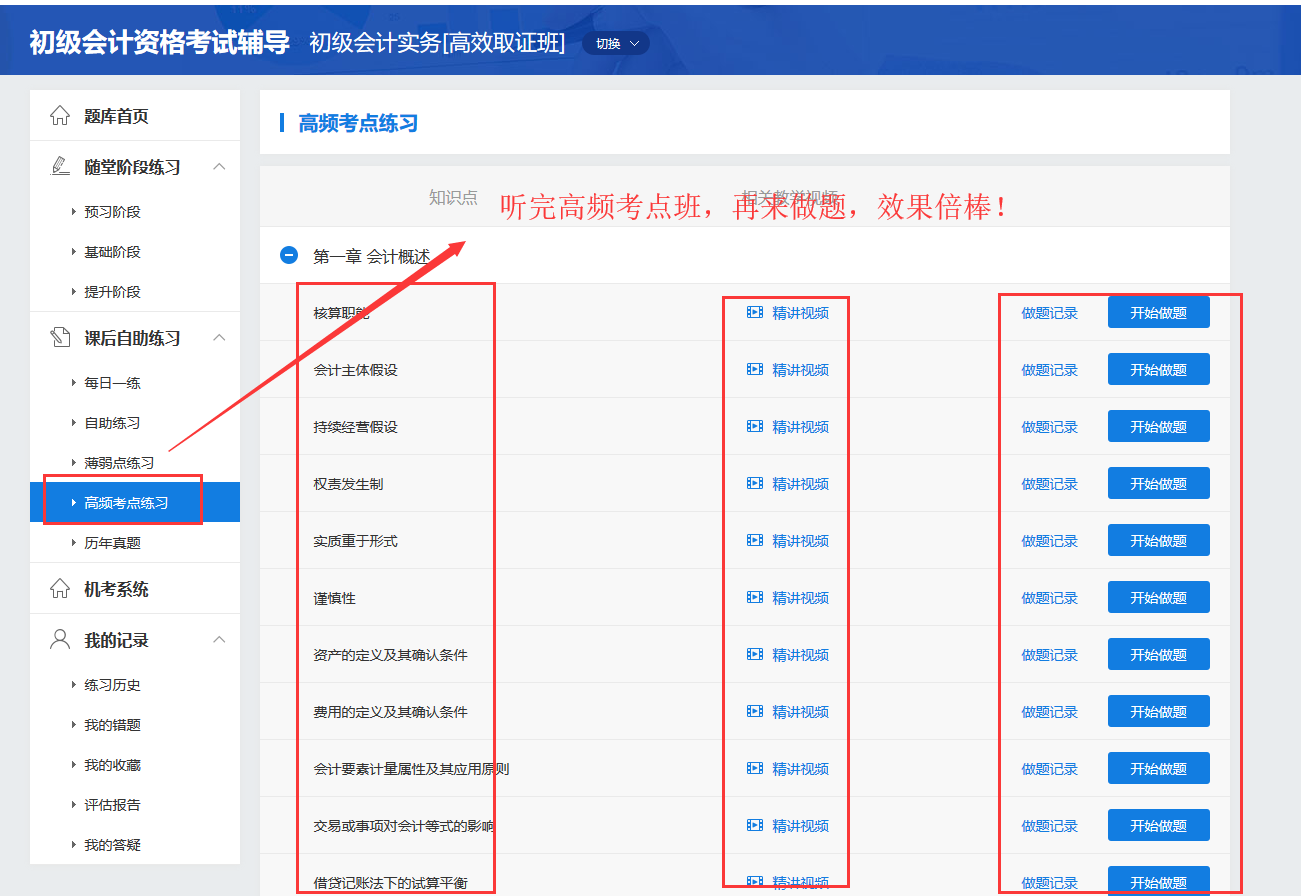Click the video icon in the 权责发生制 row
Screen dimensions: 1301x896
(755, 484)
